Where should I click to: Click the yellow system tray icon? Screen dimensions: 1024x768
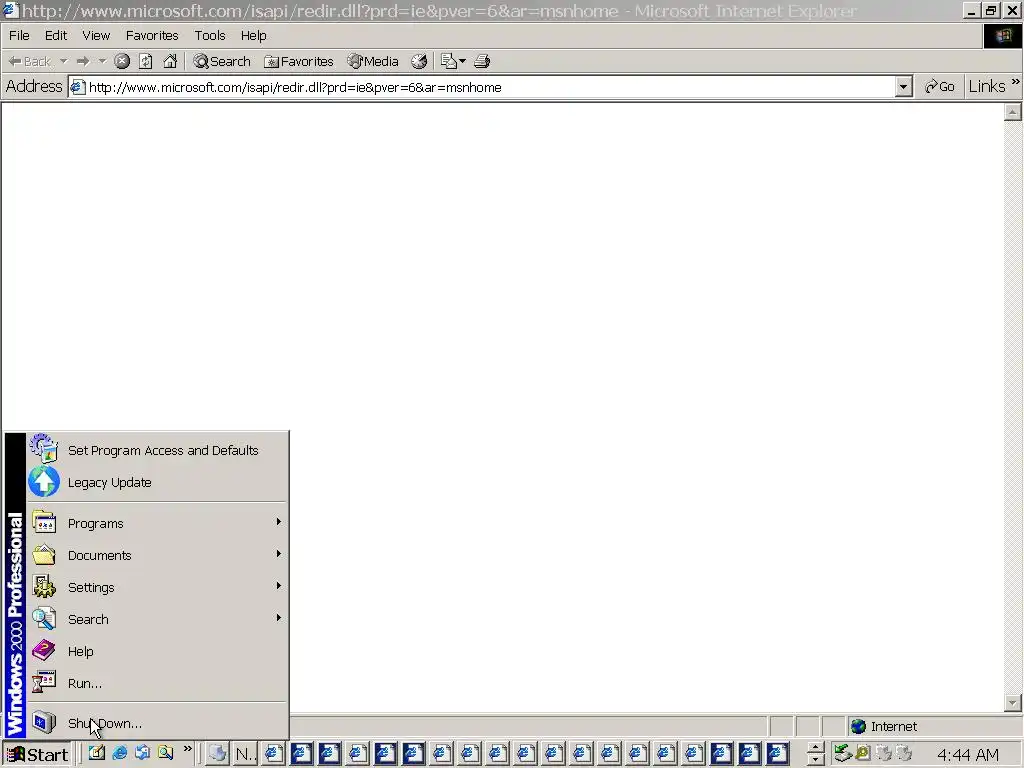click(863, 753)
